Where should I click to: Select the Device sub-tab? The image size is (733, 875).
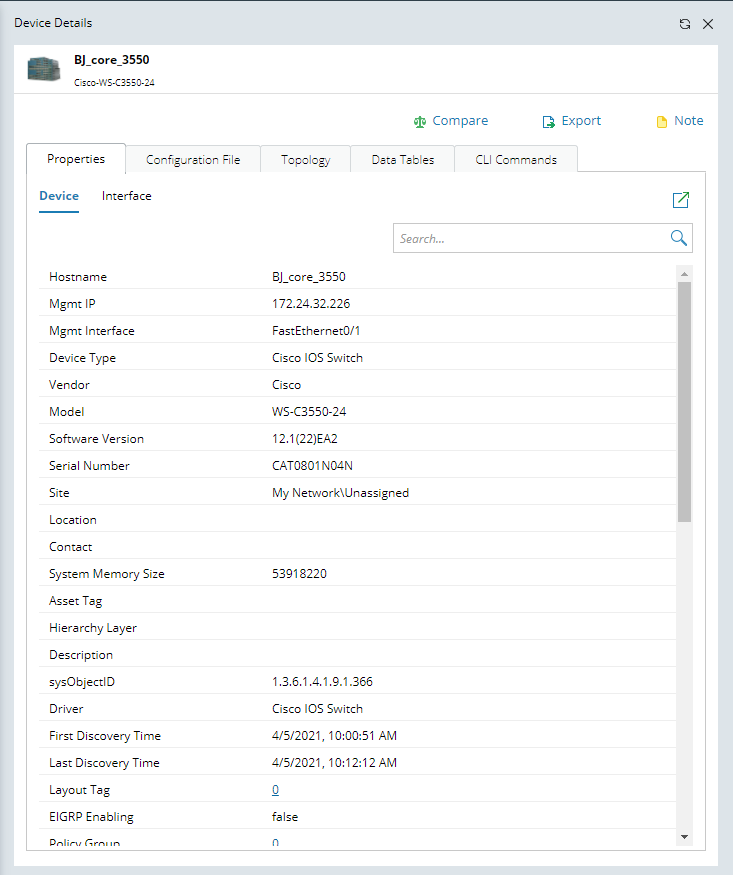59,196
